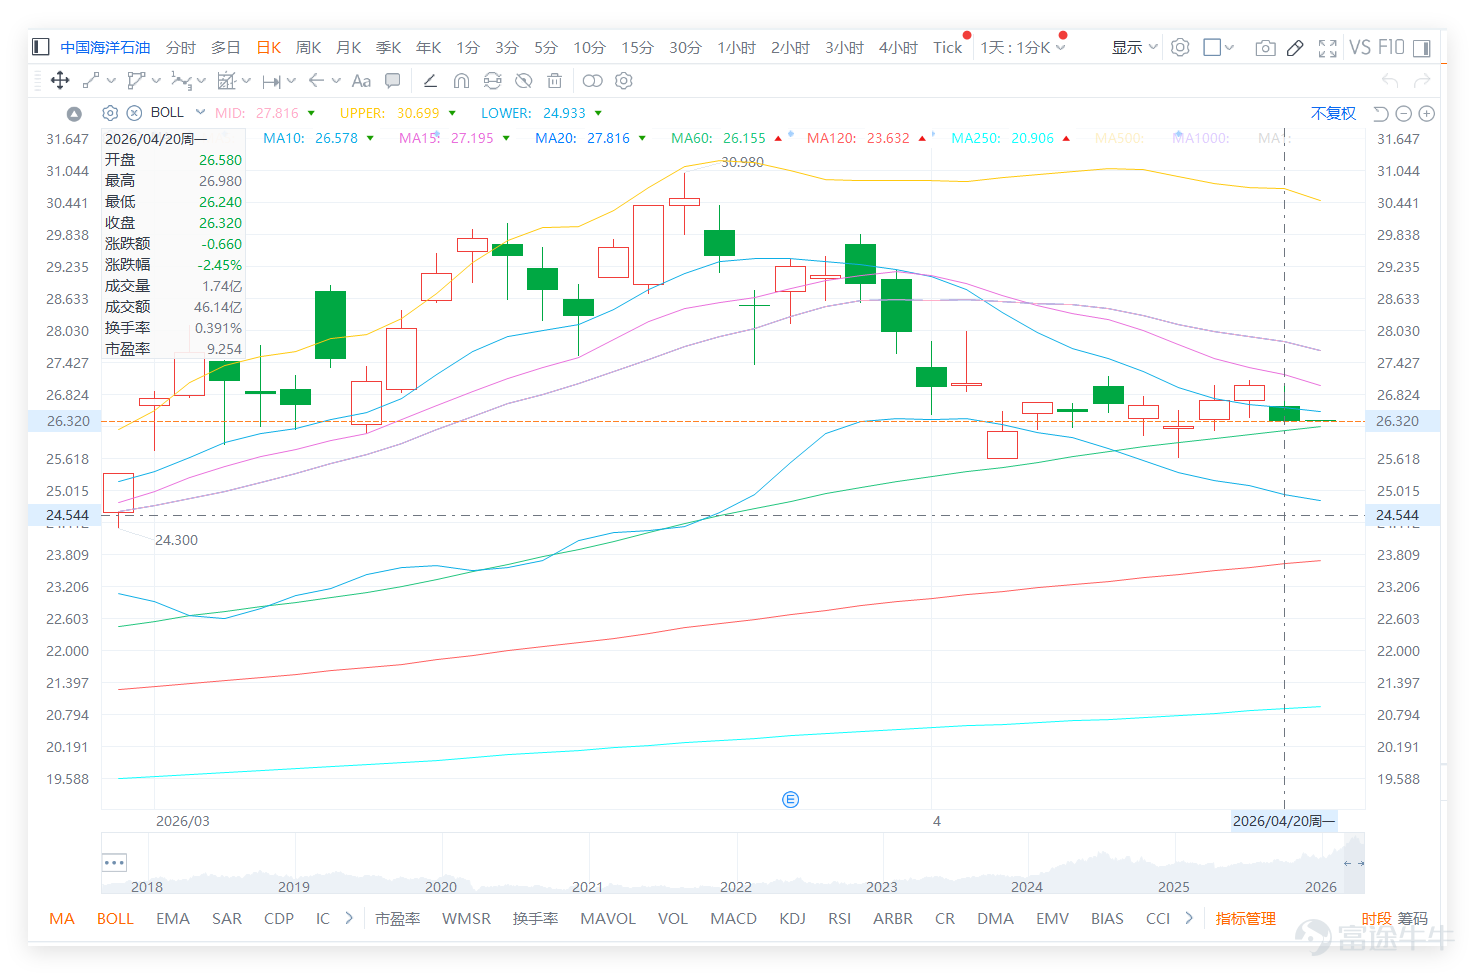Screen dimensions: 1475x974
Task: Open the 显示 display dropdown
Action: [1134, 47]
